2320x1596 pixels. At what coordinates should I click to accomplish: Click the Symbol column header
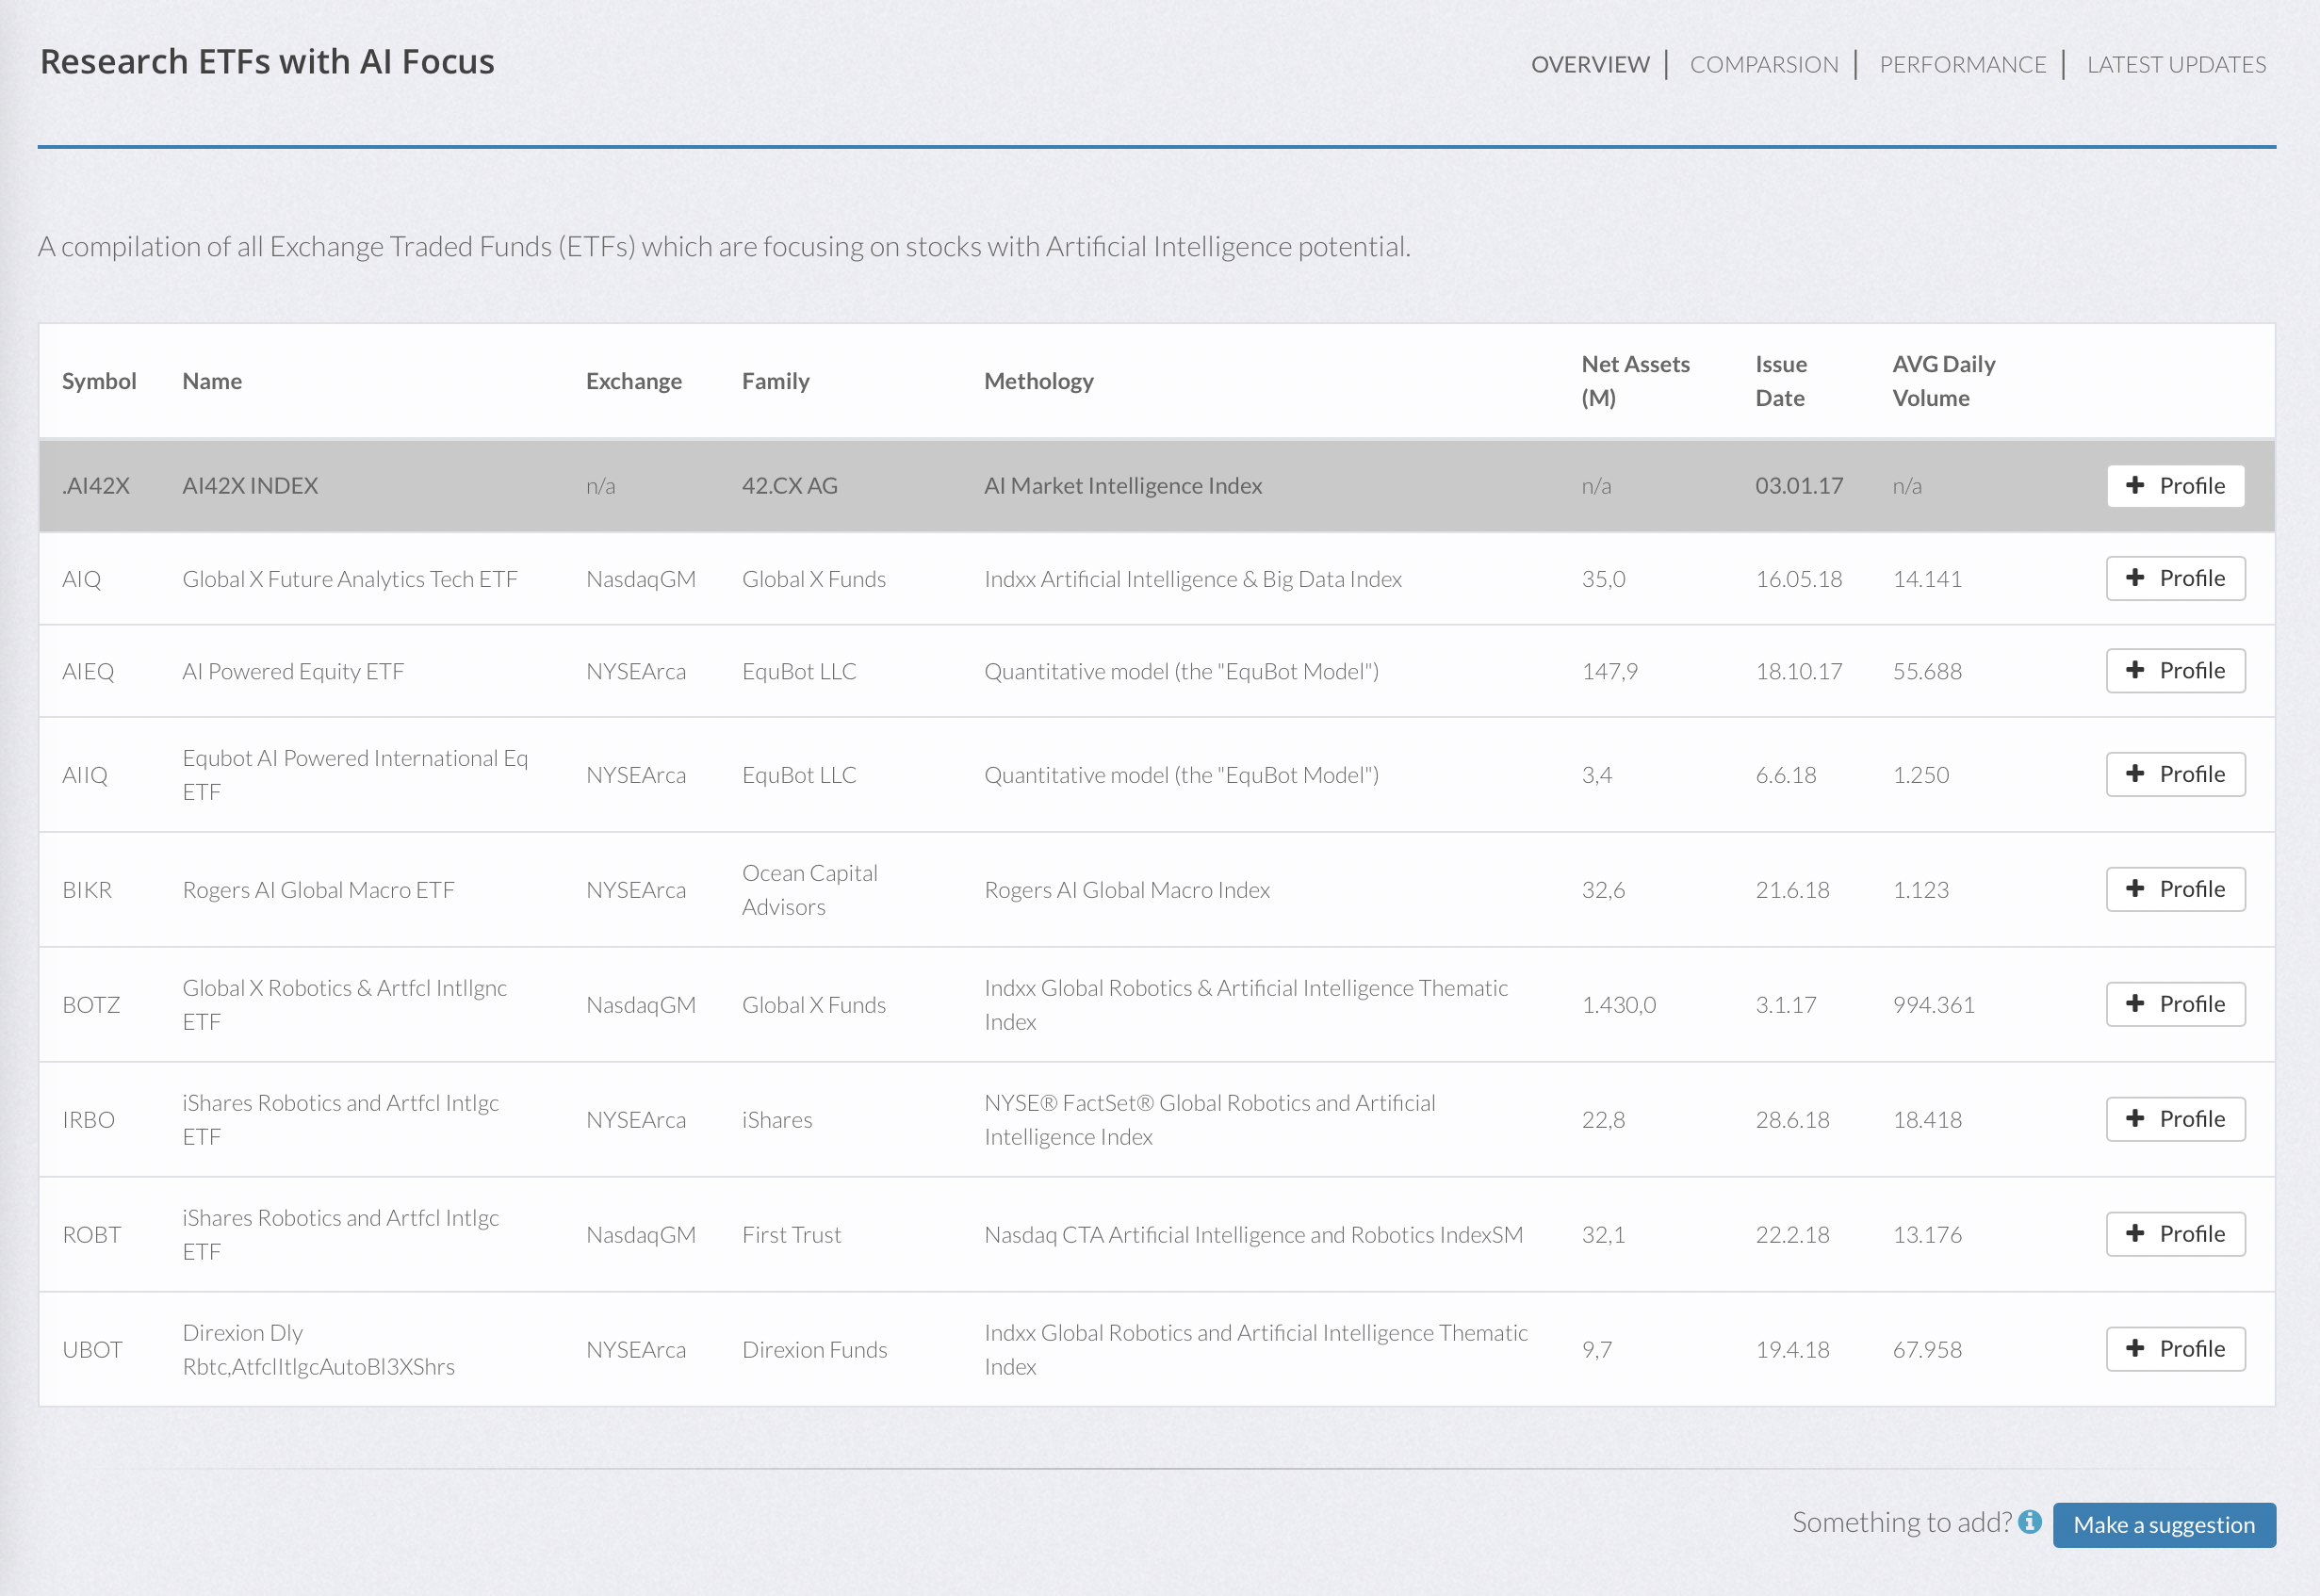[x=99, y=381]
